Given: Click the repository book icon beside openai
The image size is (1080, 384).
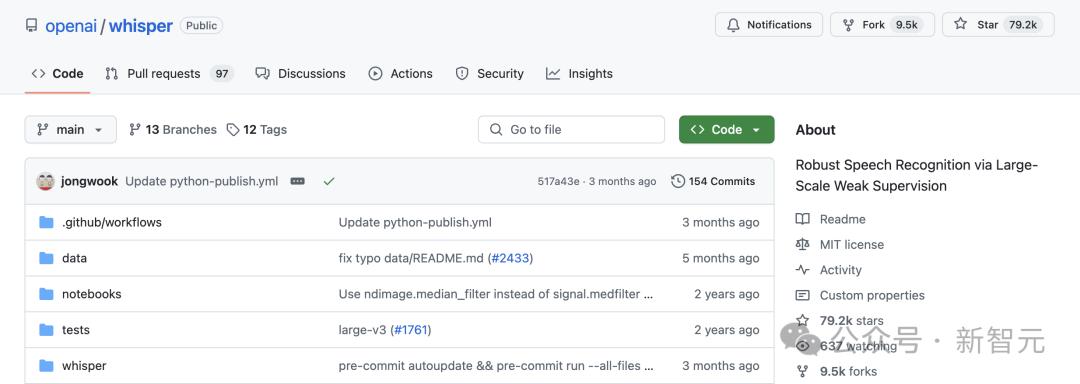Looking at the screenshot, I should click(31, 25).
